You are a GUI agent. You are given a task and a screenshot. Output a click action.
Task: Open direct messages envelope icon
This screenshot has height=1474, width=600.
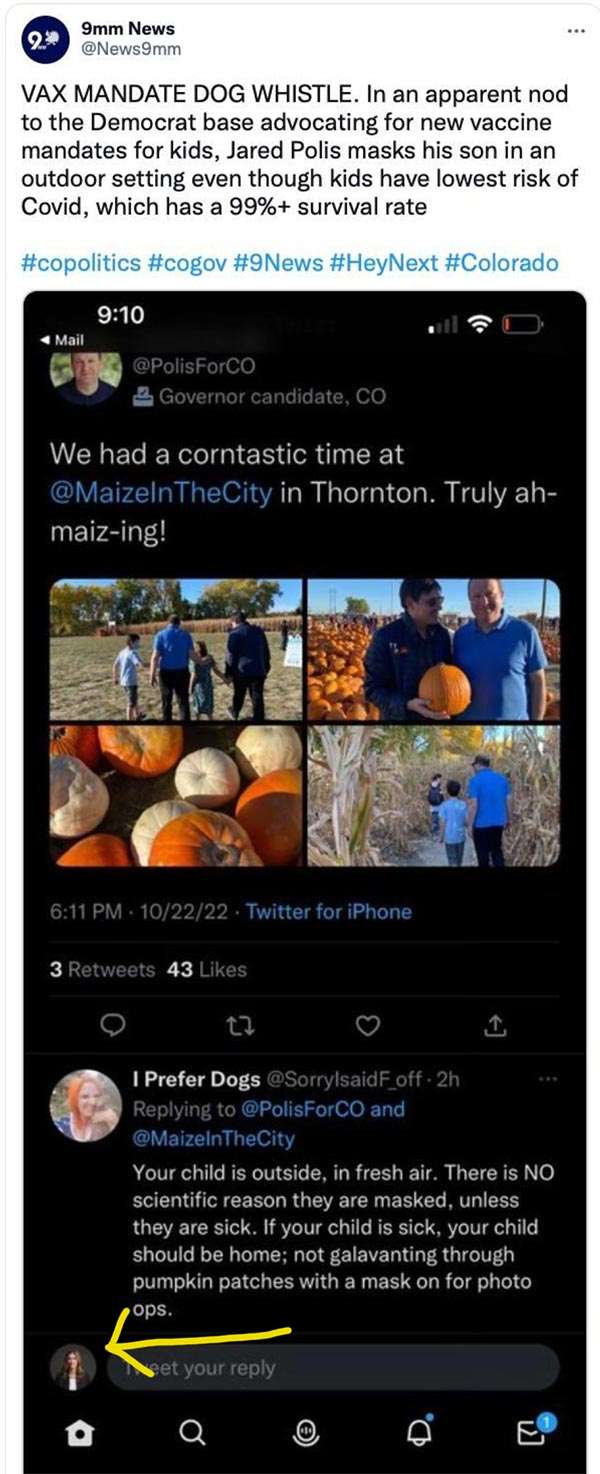click(531, 1432)
